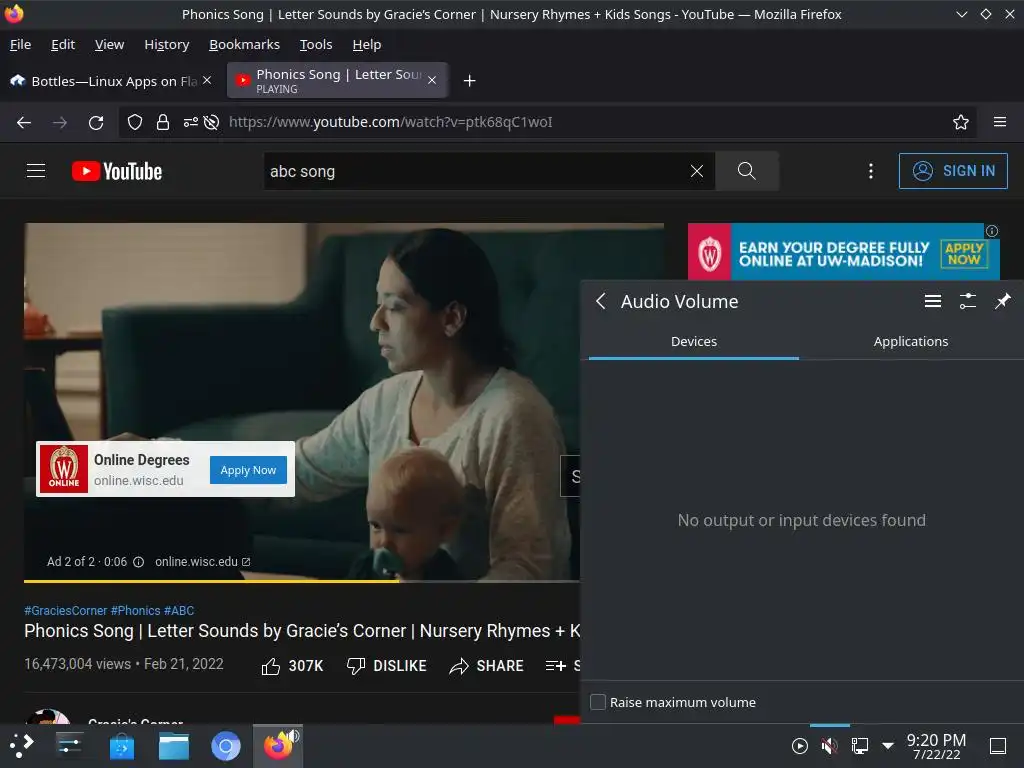Image resolution: width=1024 pixels, height=768 pixels.
Task: Open System Settings from the taskbar
Action: point(69,745)
